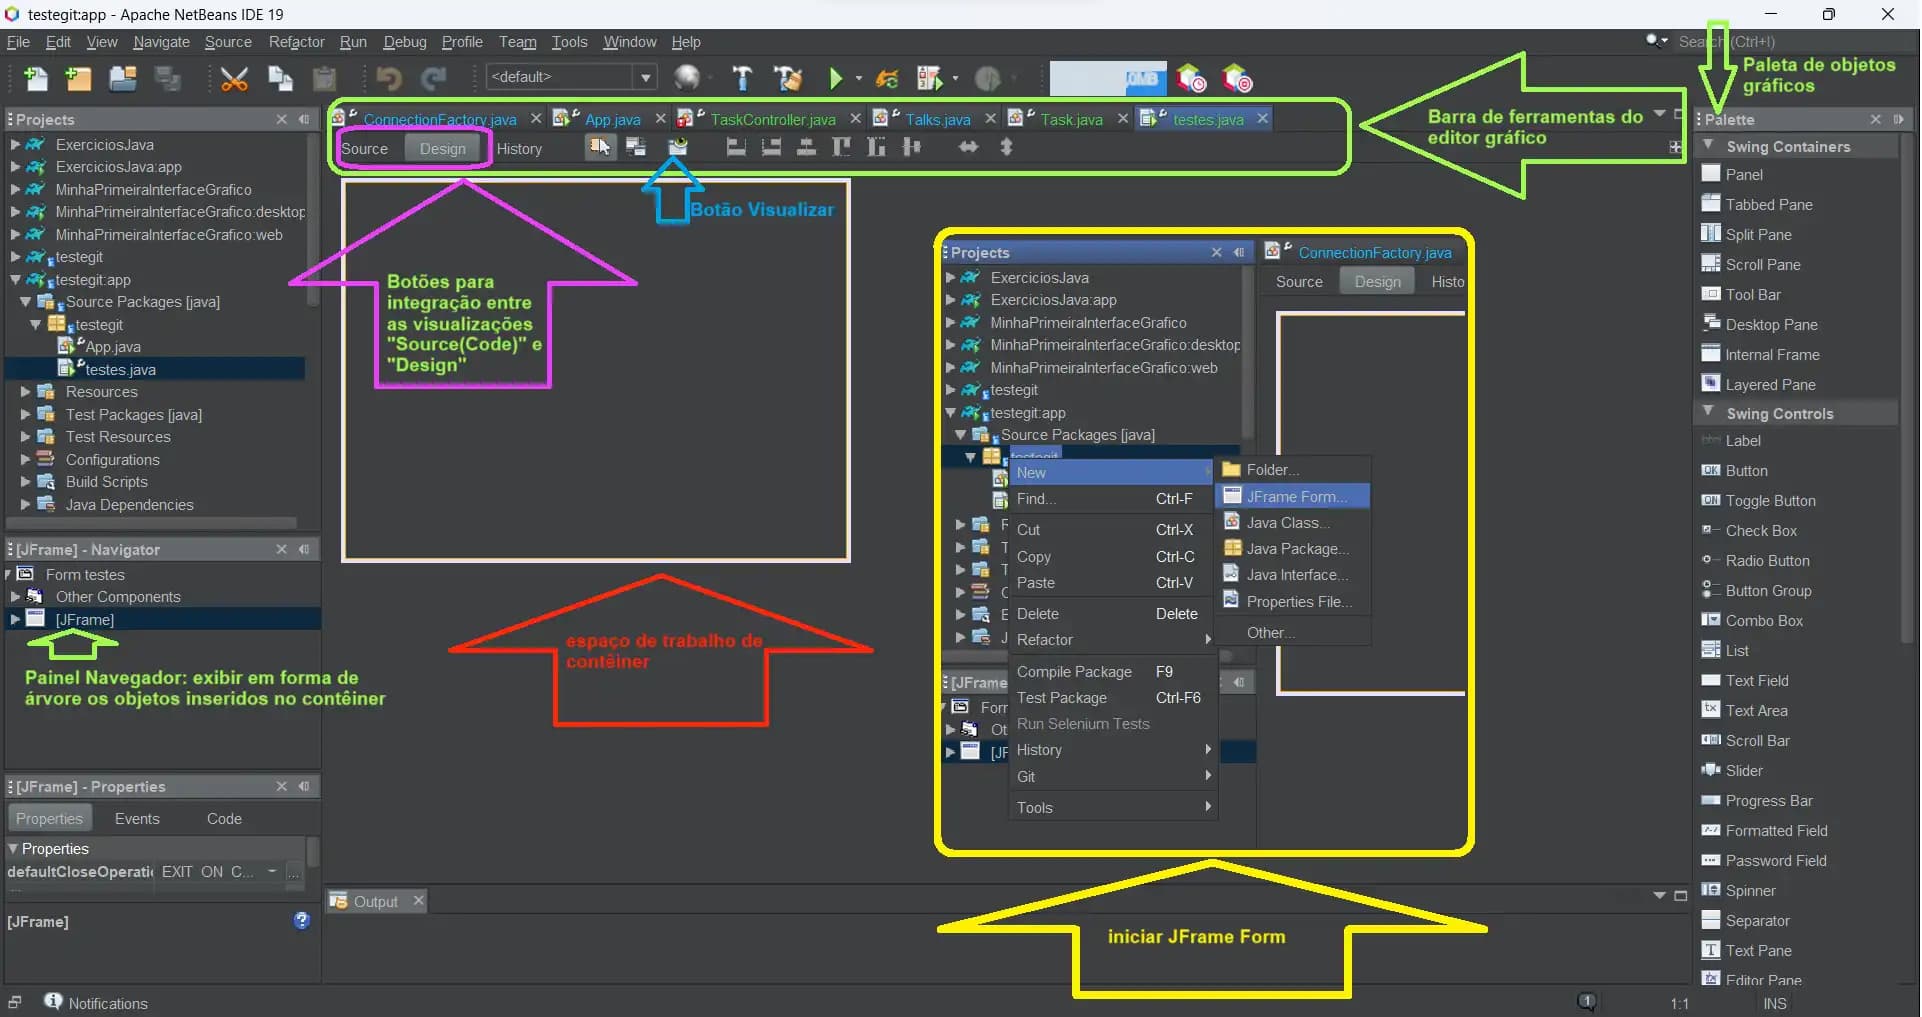This screenshot has width=1922, height=1017.
Task: Close the testes.java editor tab
Action: (x=1263, y=118)
